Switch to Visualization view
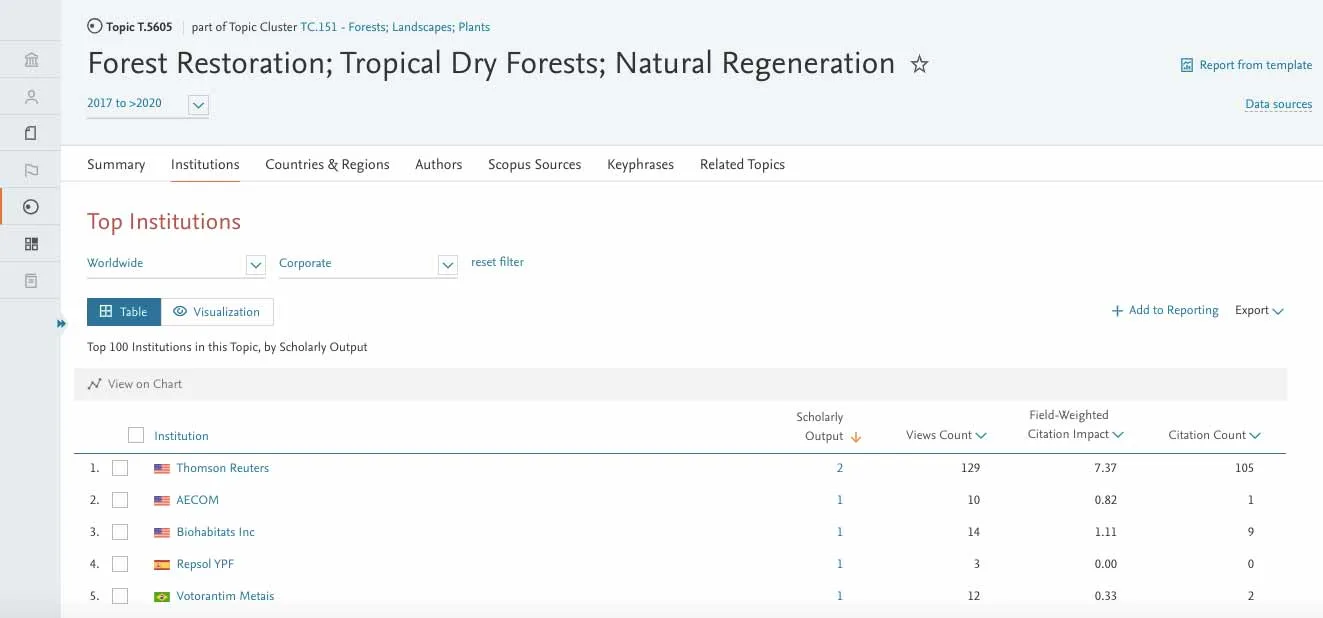Image resolution: width=1323 pixels, height=618 pixels. (x=217, y=312)
